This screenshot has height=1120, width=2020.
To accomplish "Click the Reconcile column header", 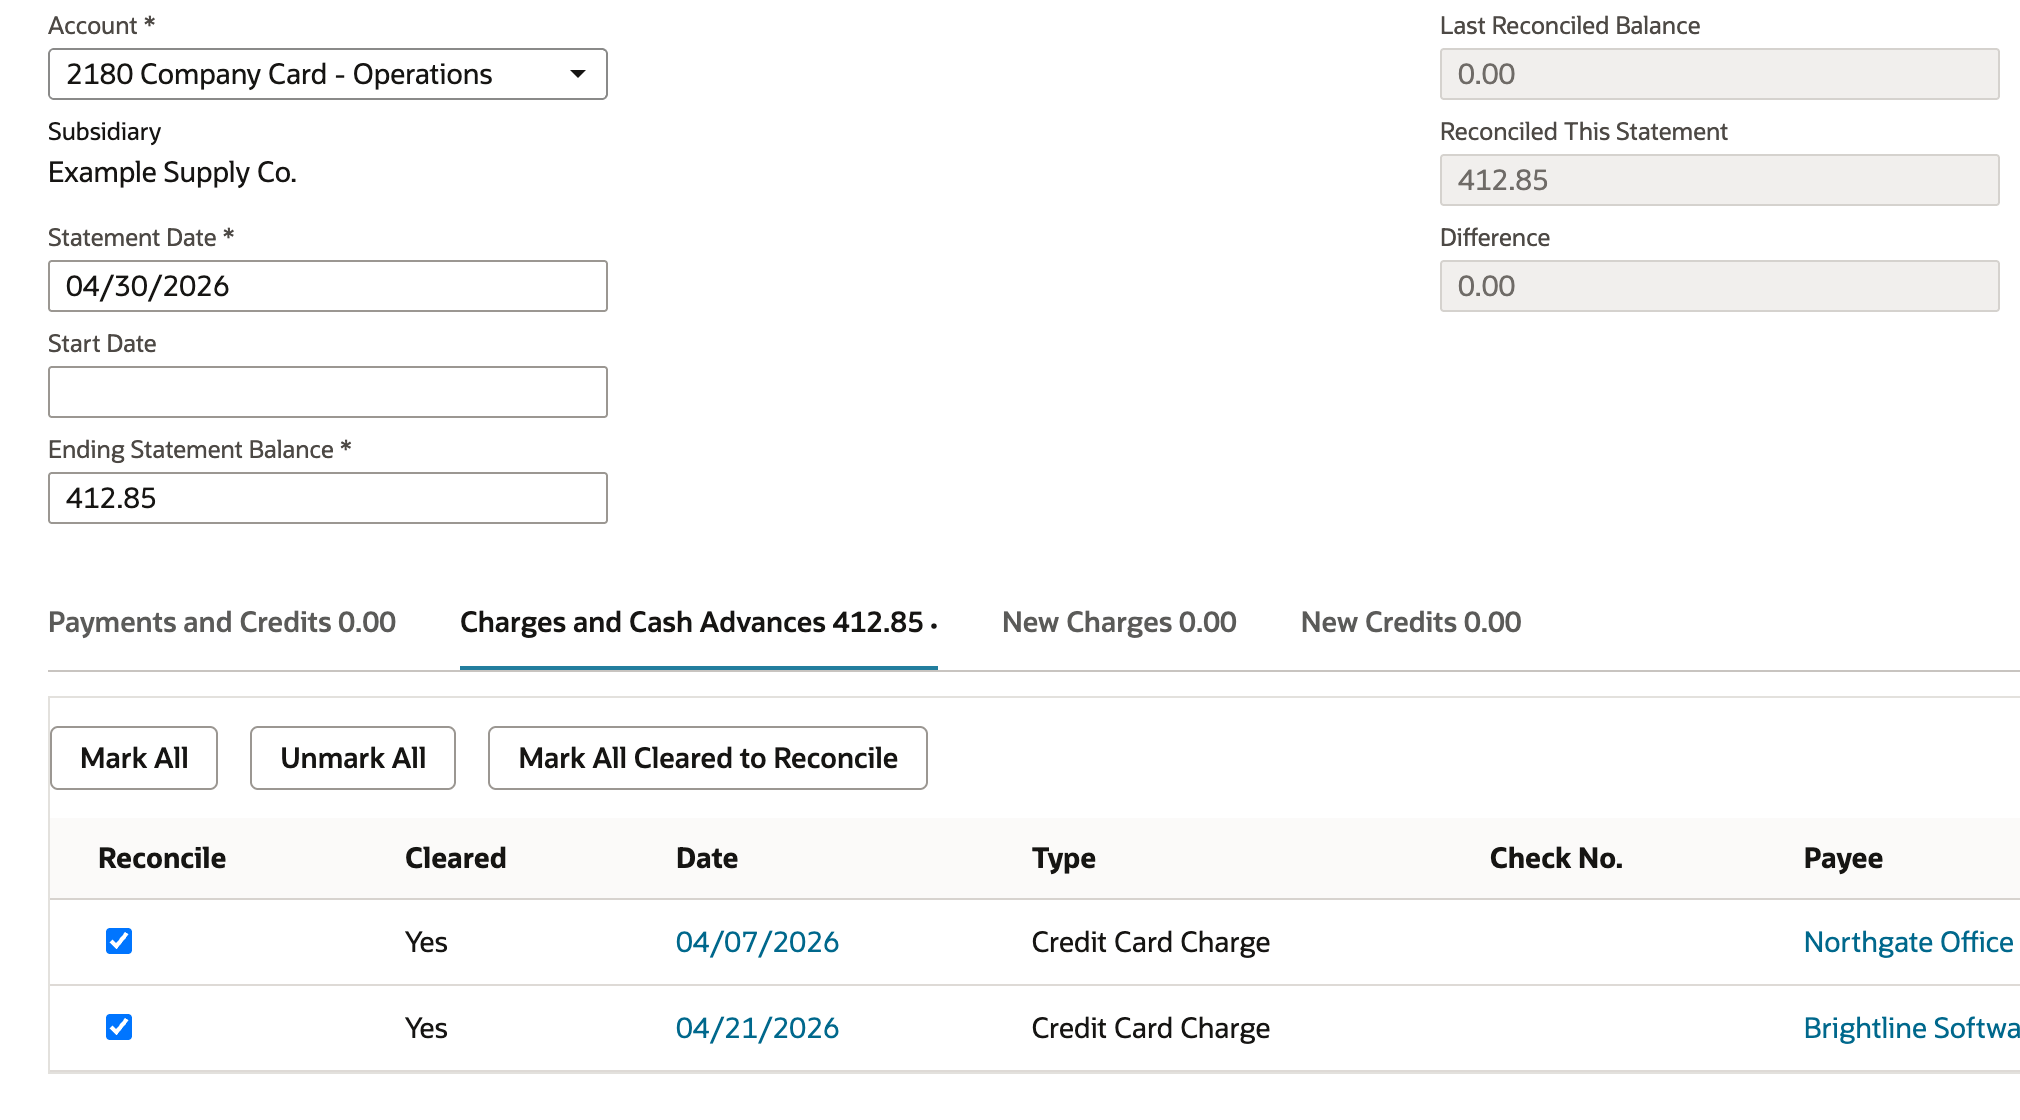I will click(162, 858).
